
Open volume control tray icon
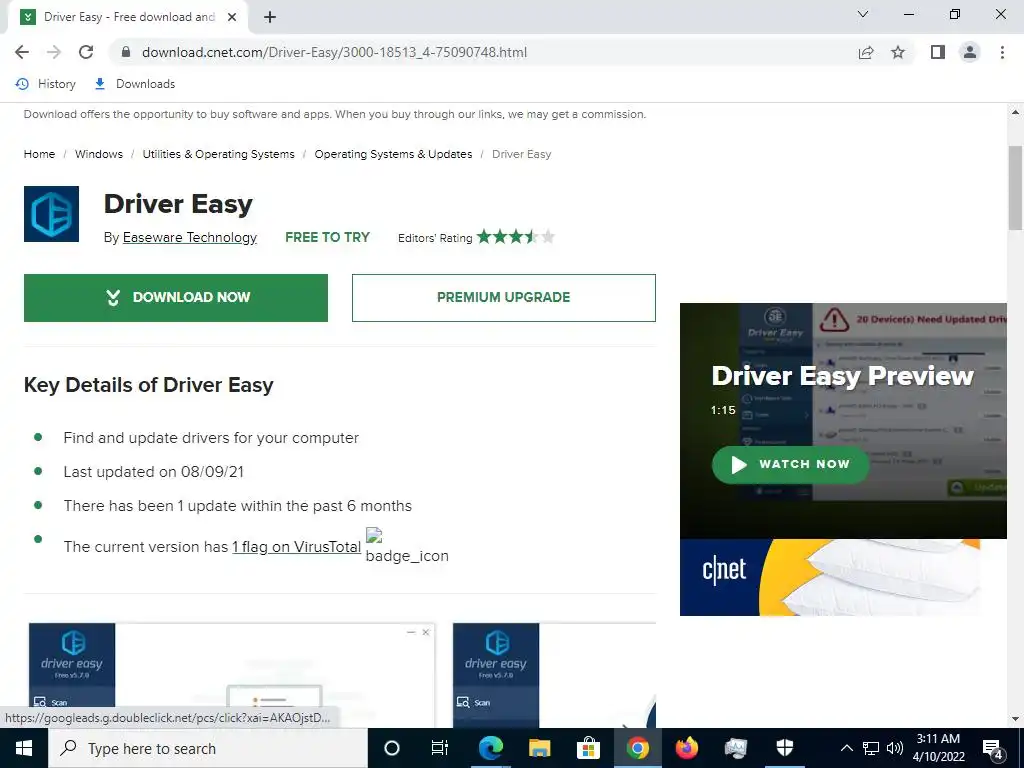[895, 748]
